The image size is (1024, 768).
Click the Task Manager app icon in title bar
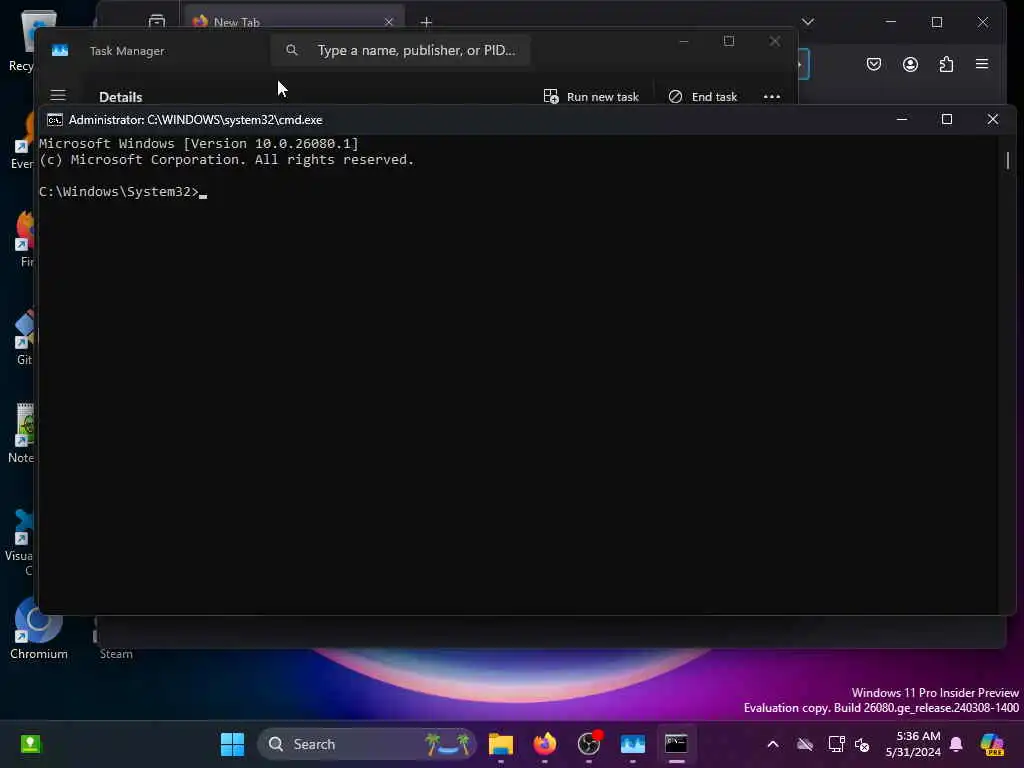click(x=60, y=50)
